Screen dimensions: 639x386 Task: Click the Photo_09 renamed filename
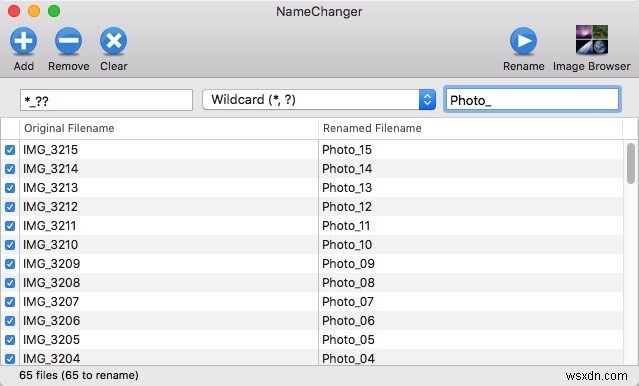pyautogui.click(x=348, y=264)
